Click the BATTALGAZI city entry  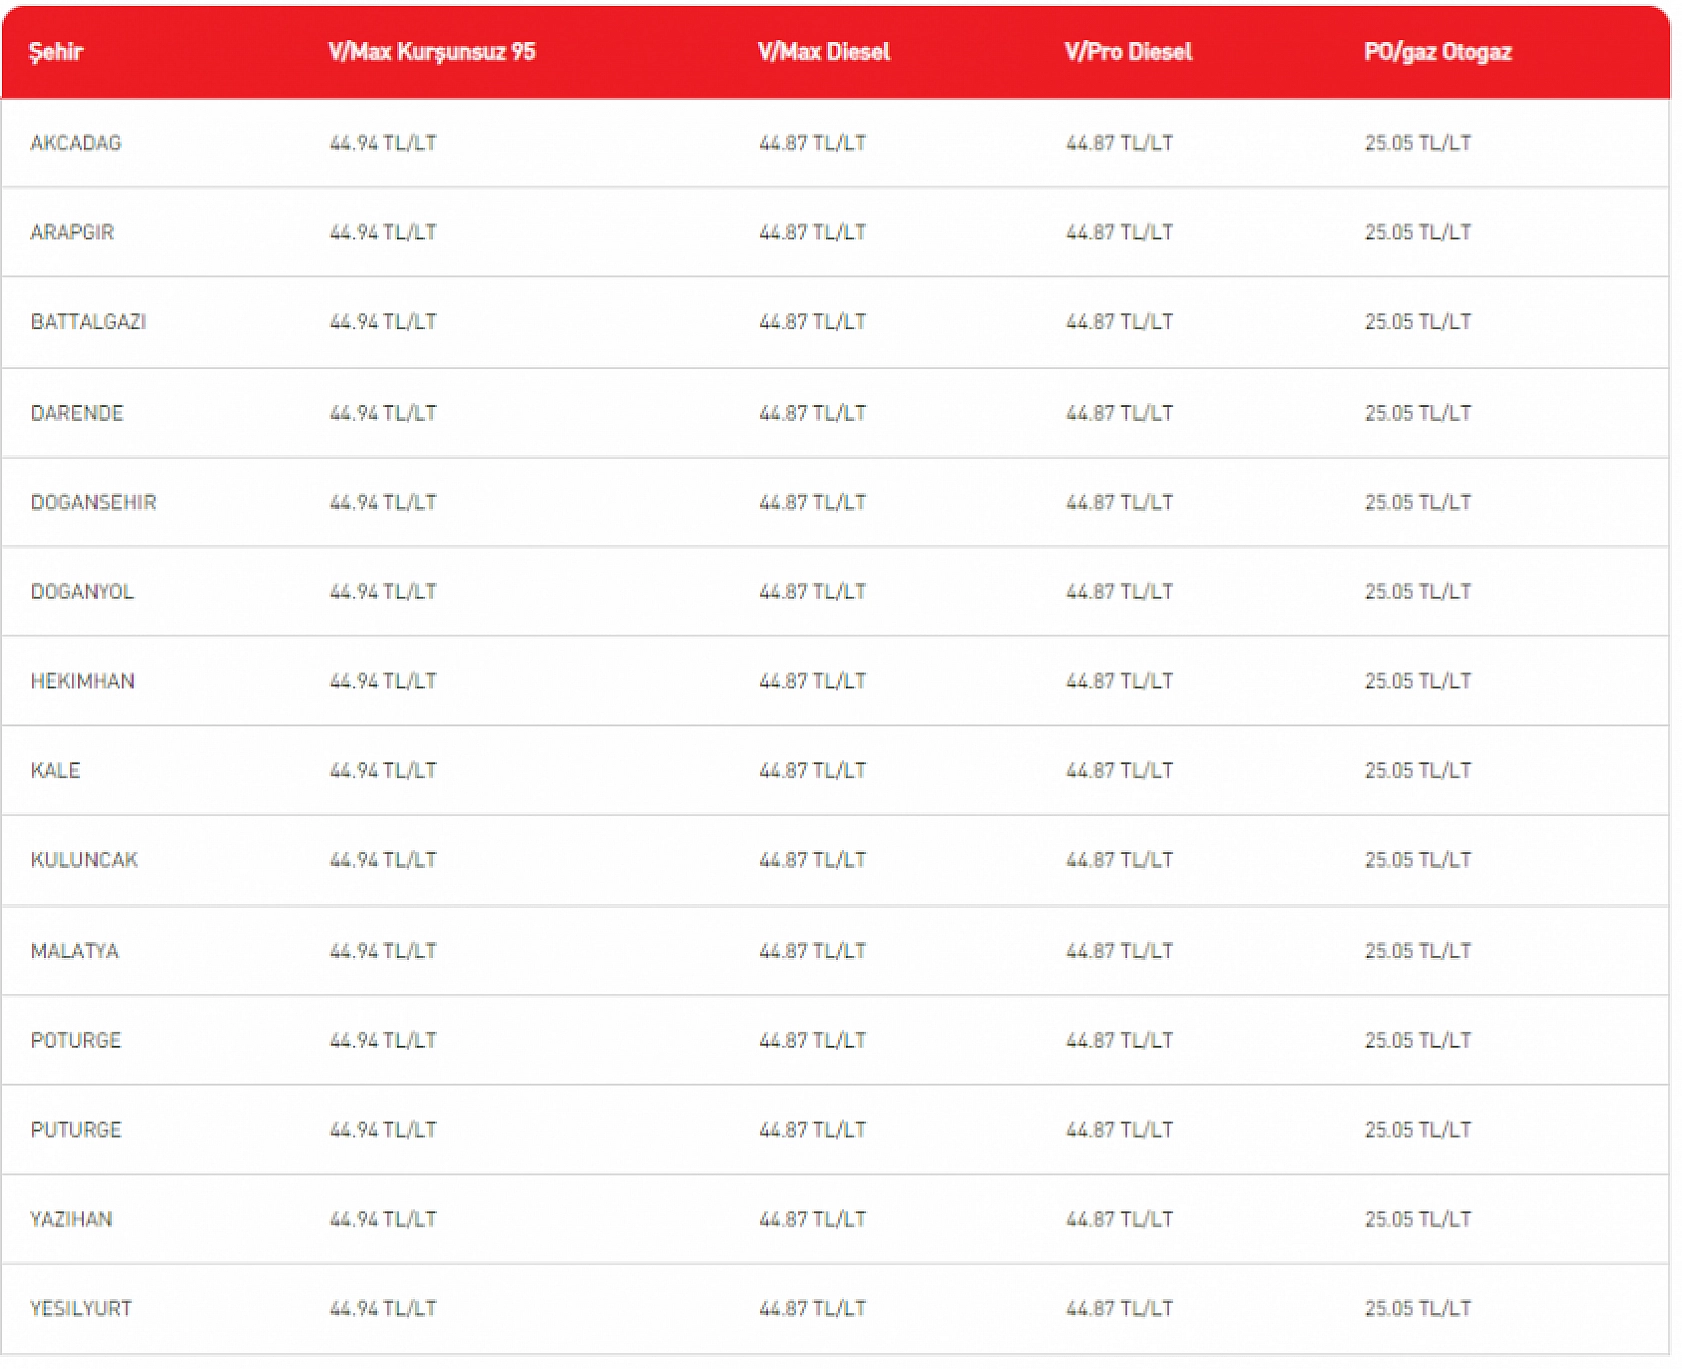(88, 322)
